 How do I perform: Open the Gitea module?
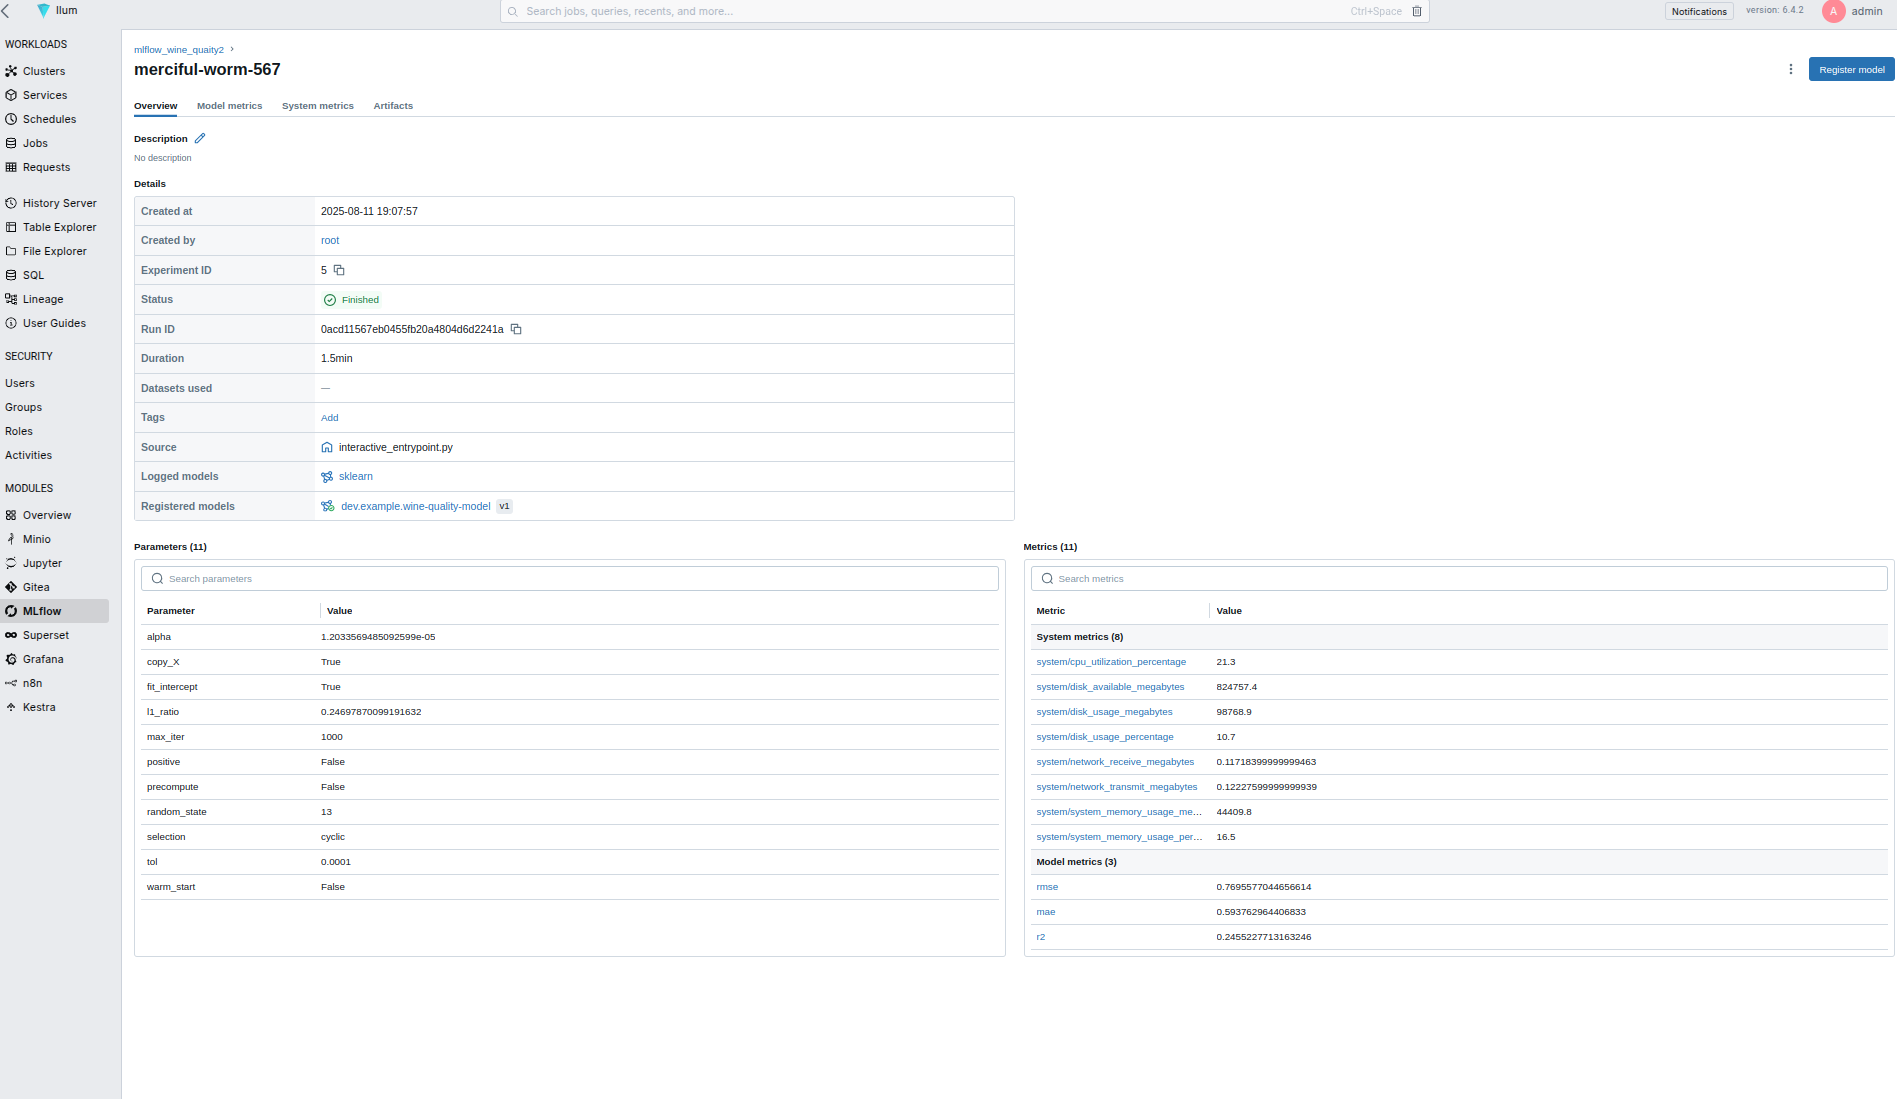[x=35, y=587]
